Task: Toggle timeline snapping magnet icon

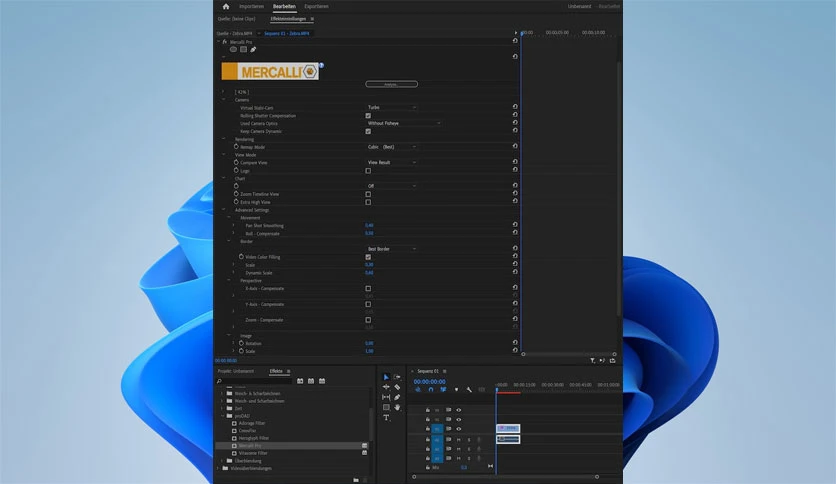Action: pos(431,390)
